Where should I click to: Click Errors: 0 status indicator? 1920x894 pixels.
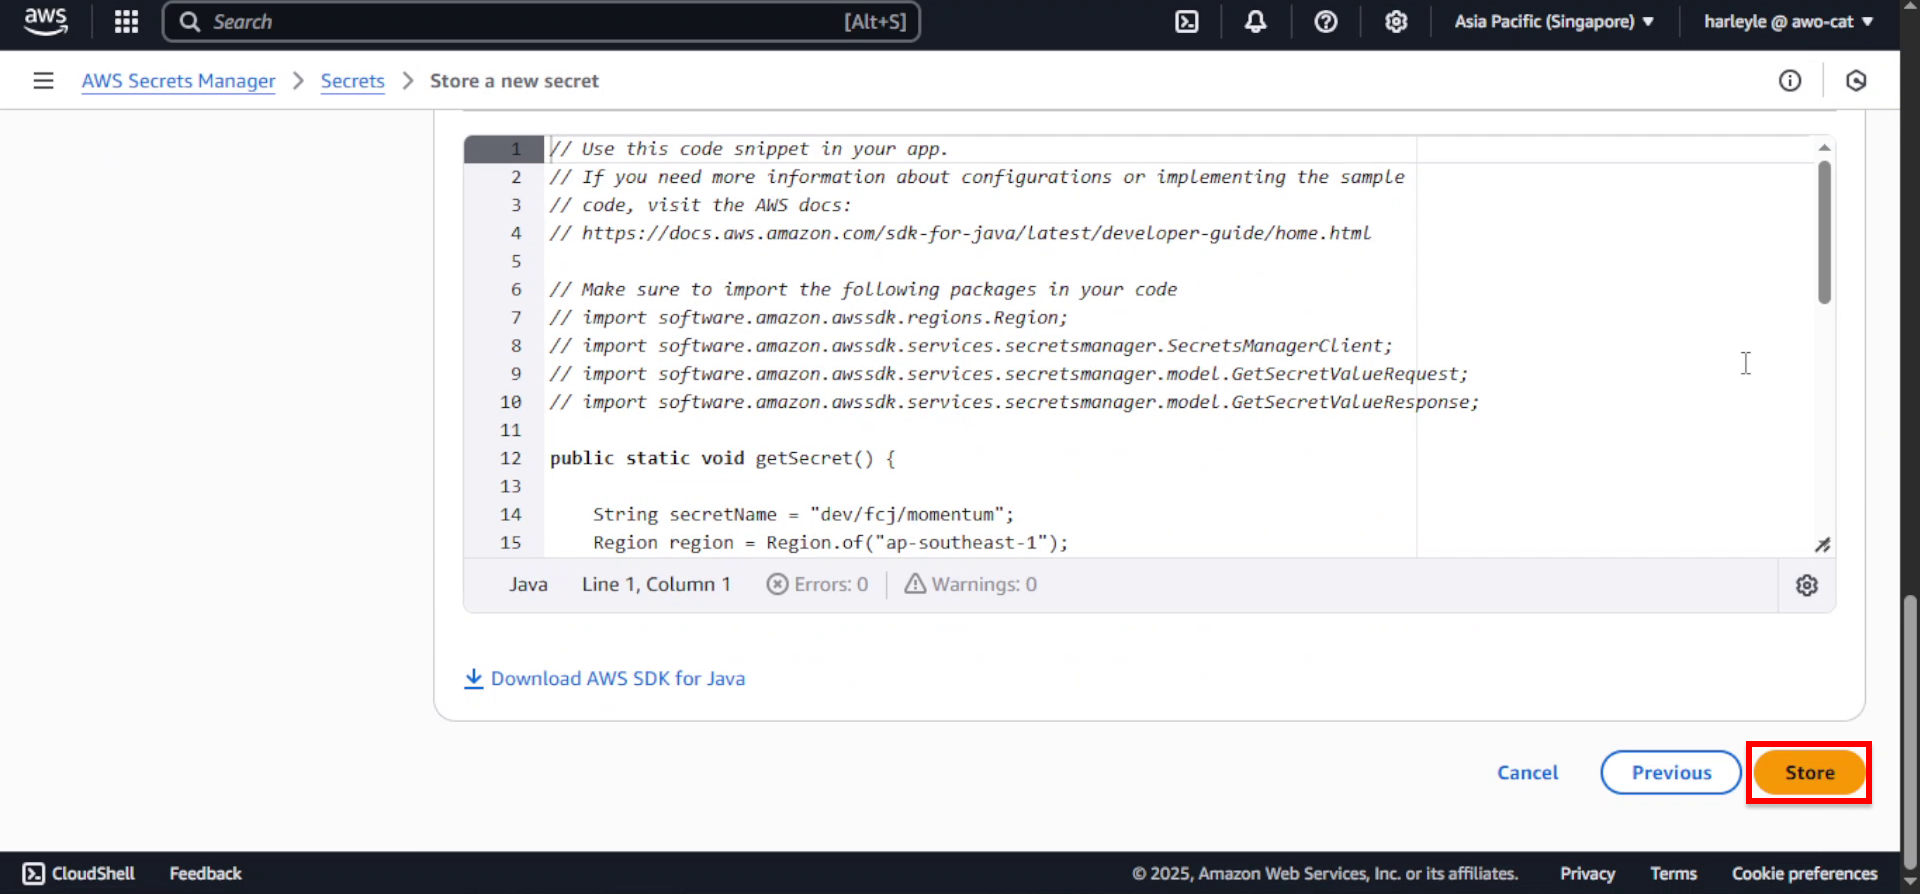[x=818, y=584]
